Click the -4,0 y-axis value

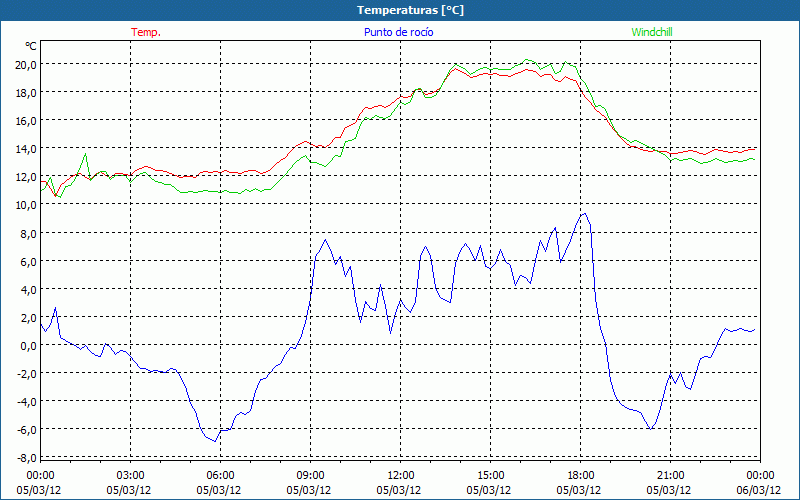point(27,402)
